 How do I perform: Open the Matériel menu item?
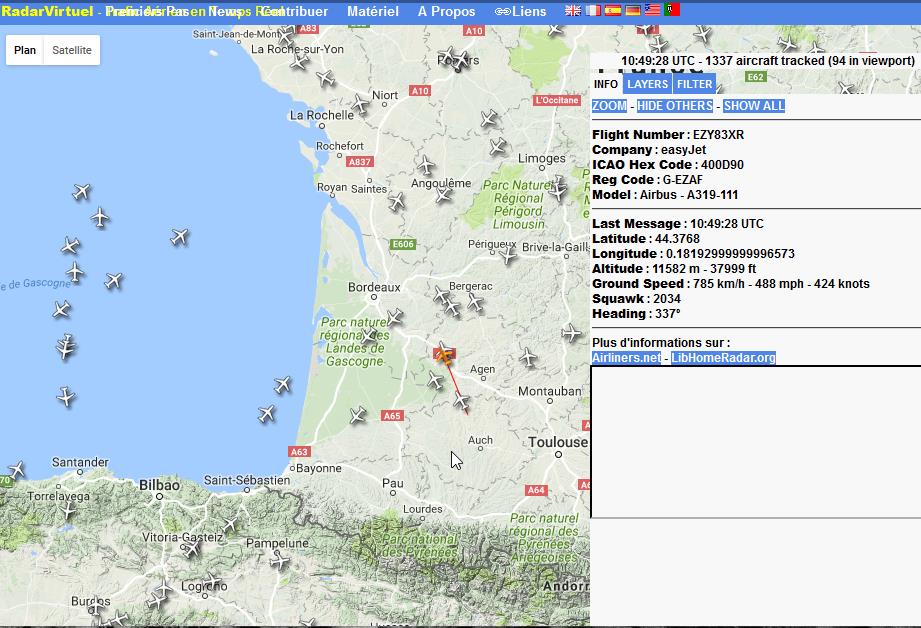point(372,11)
